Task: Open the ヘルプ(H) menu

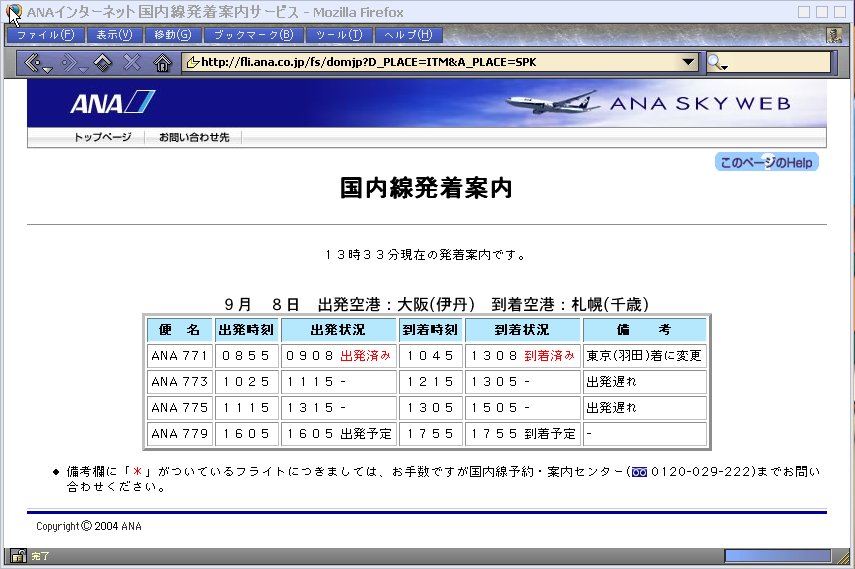Action: tap(408, 35)
